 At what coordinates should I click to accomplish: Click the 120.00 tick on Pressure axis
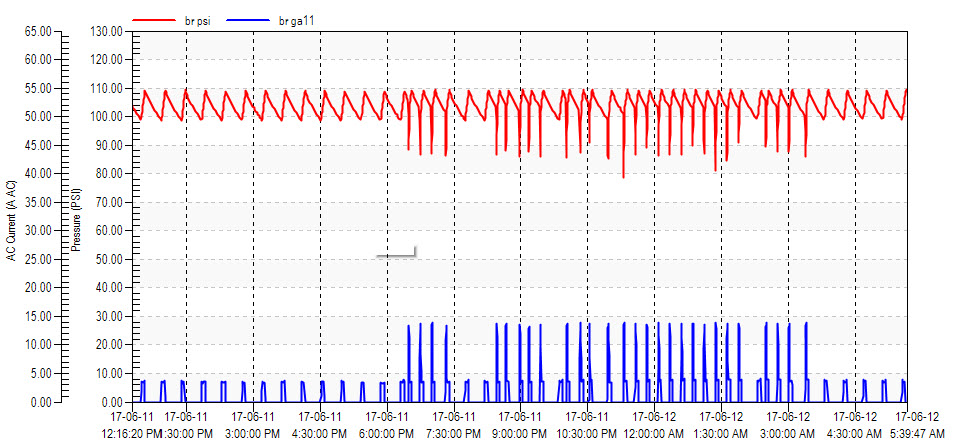coord(106,60)
